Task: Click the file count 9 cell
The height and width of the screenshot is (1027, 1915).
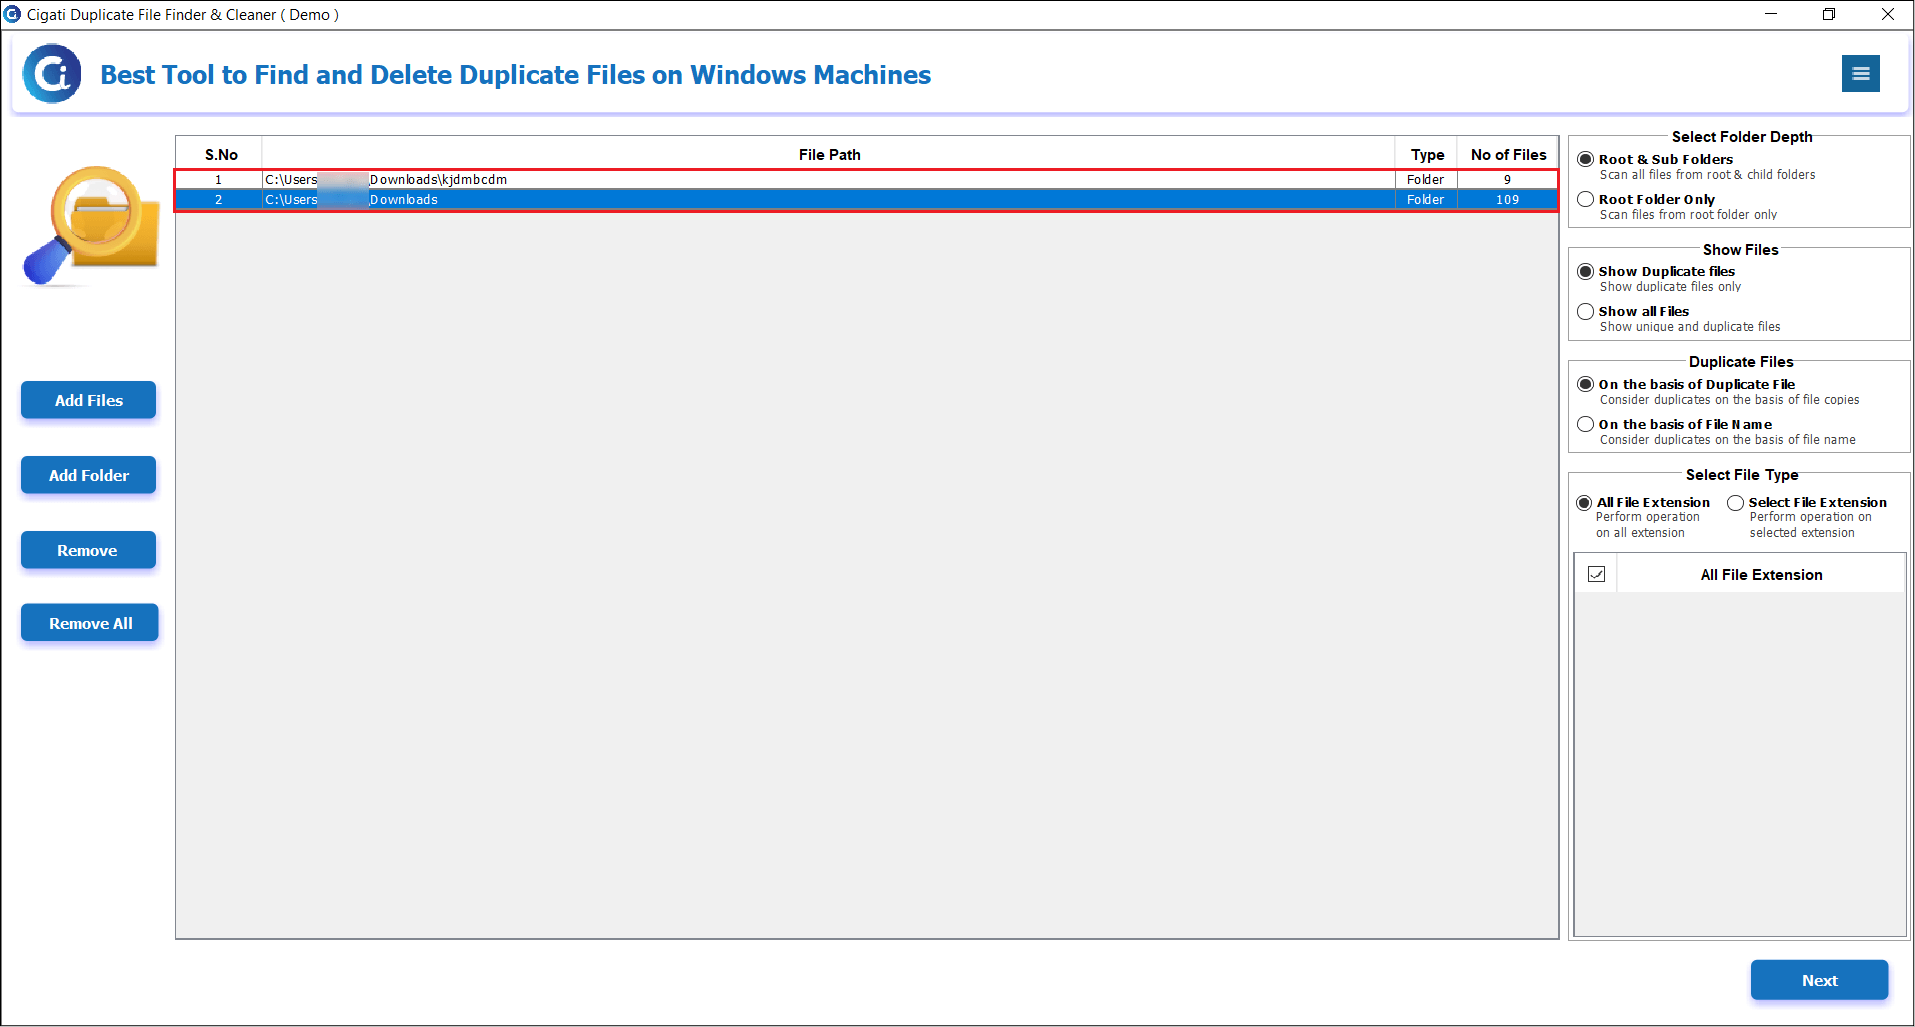Action: pos(1508,179)
